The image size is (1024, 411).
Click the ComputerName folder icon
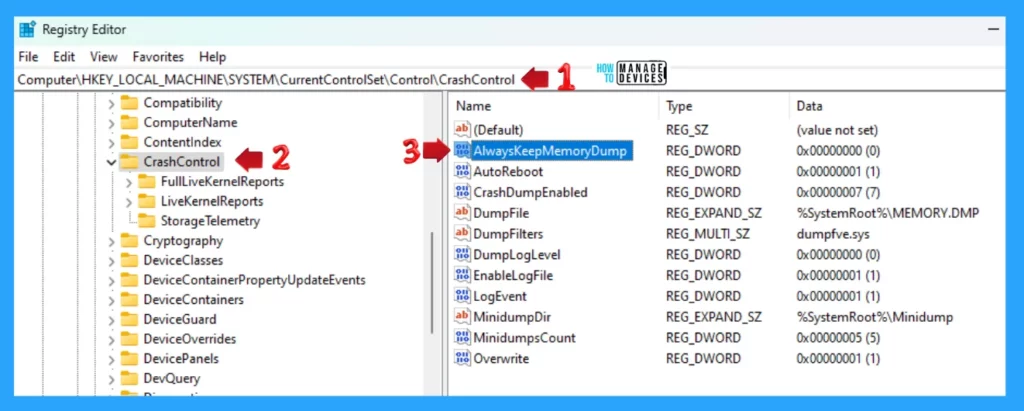tap(129, 122)
